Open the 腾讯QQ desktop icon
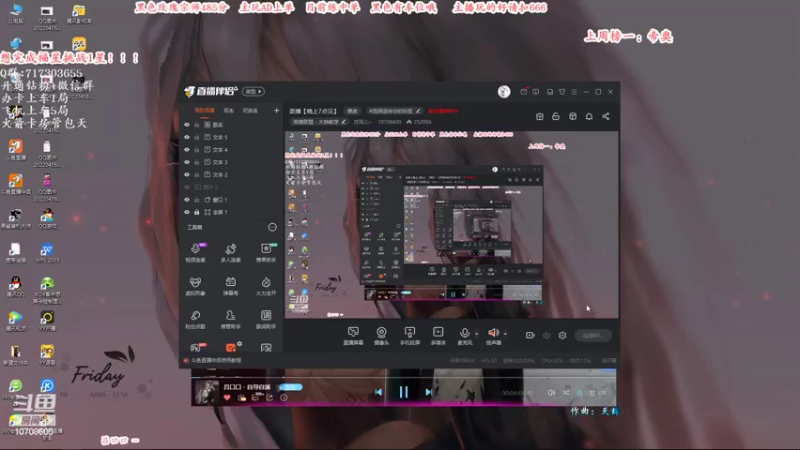The image size is (800, 450). coord(15,286)
